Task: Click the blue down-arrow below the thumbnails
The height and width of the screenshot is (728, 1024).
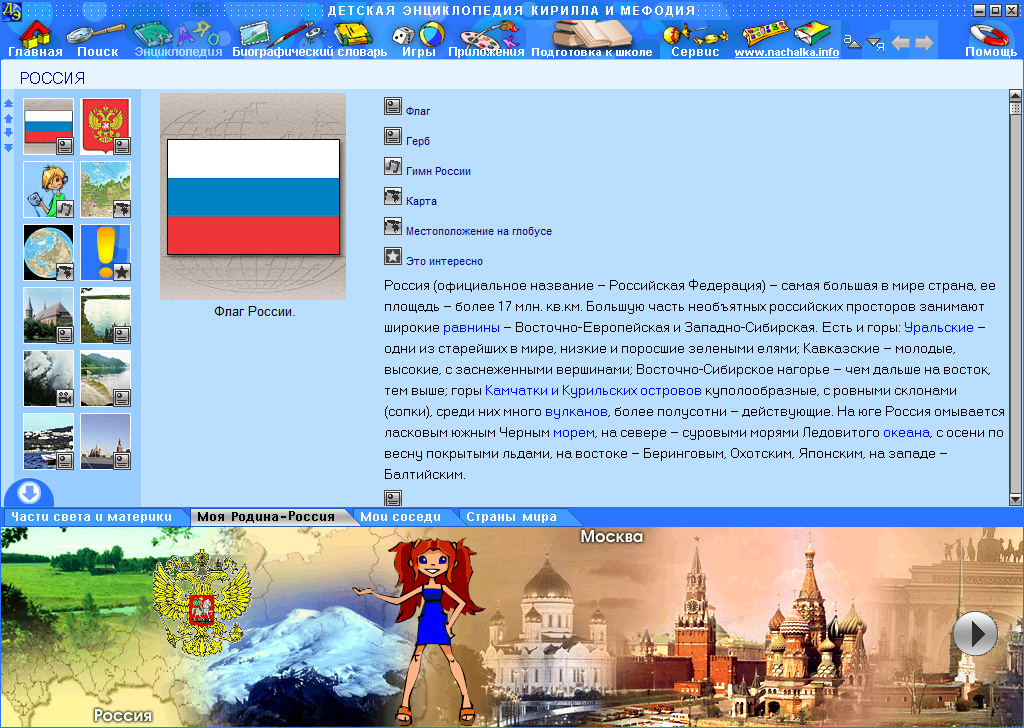Action: click(27, 492)
